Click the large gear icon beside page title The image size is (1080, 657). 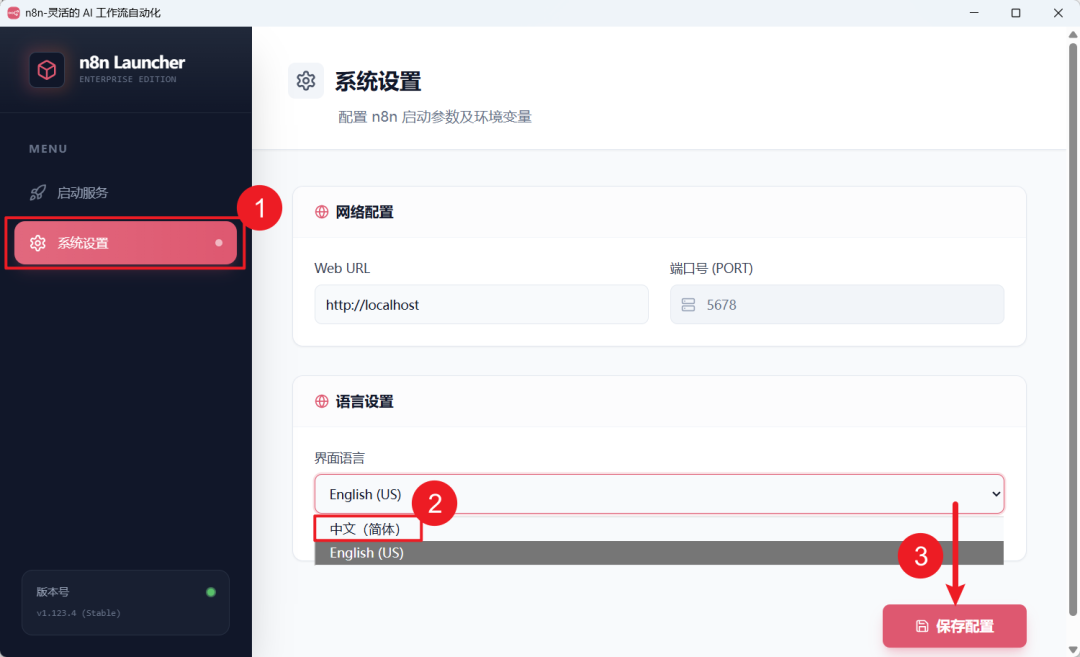[x=306, y=81]
